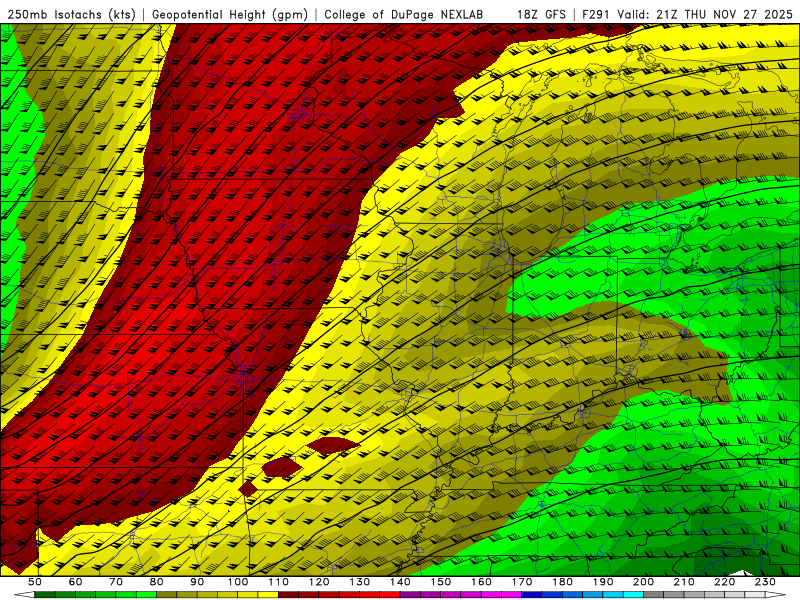Click the 50 label on the color scale
800x600 pixels.
pos(35,582)
